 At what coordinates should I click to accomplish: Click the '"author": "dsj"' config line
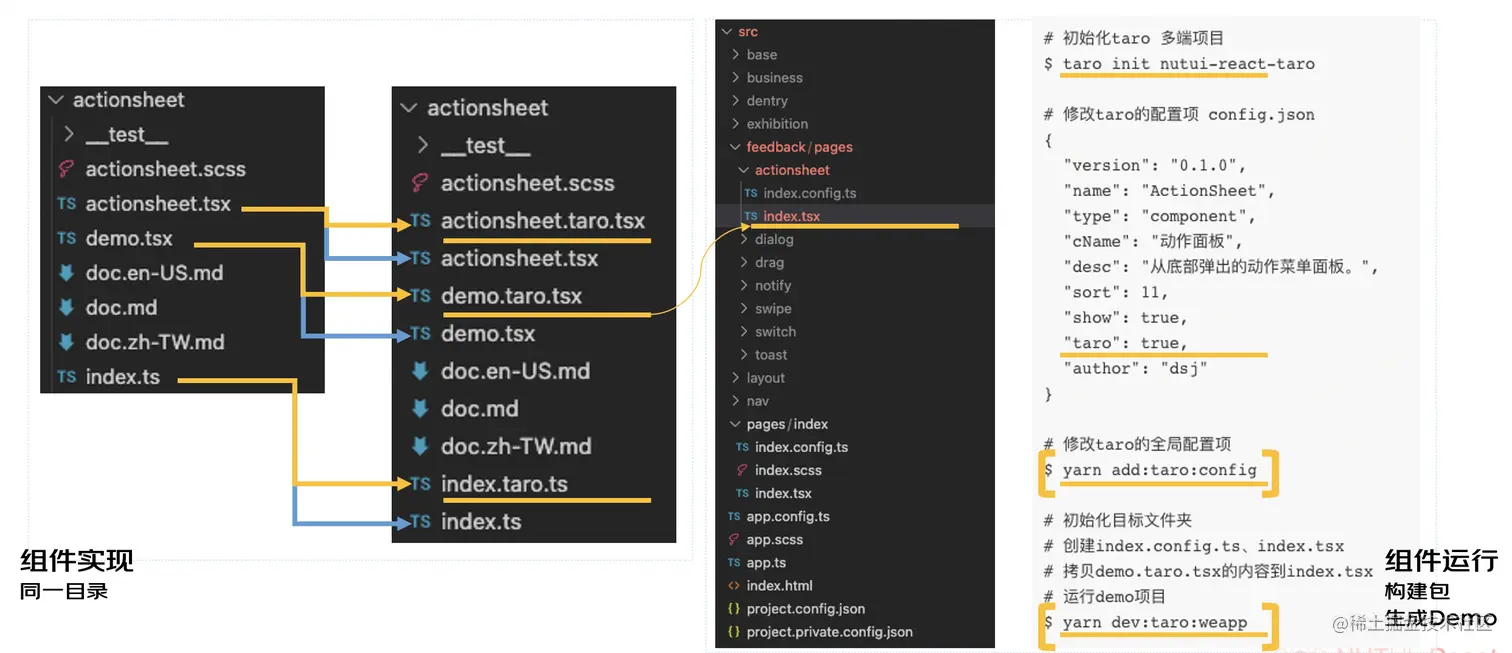click(x=1135, y=369)
